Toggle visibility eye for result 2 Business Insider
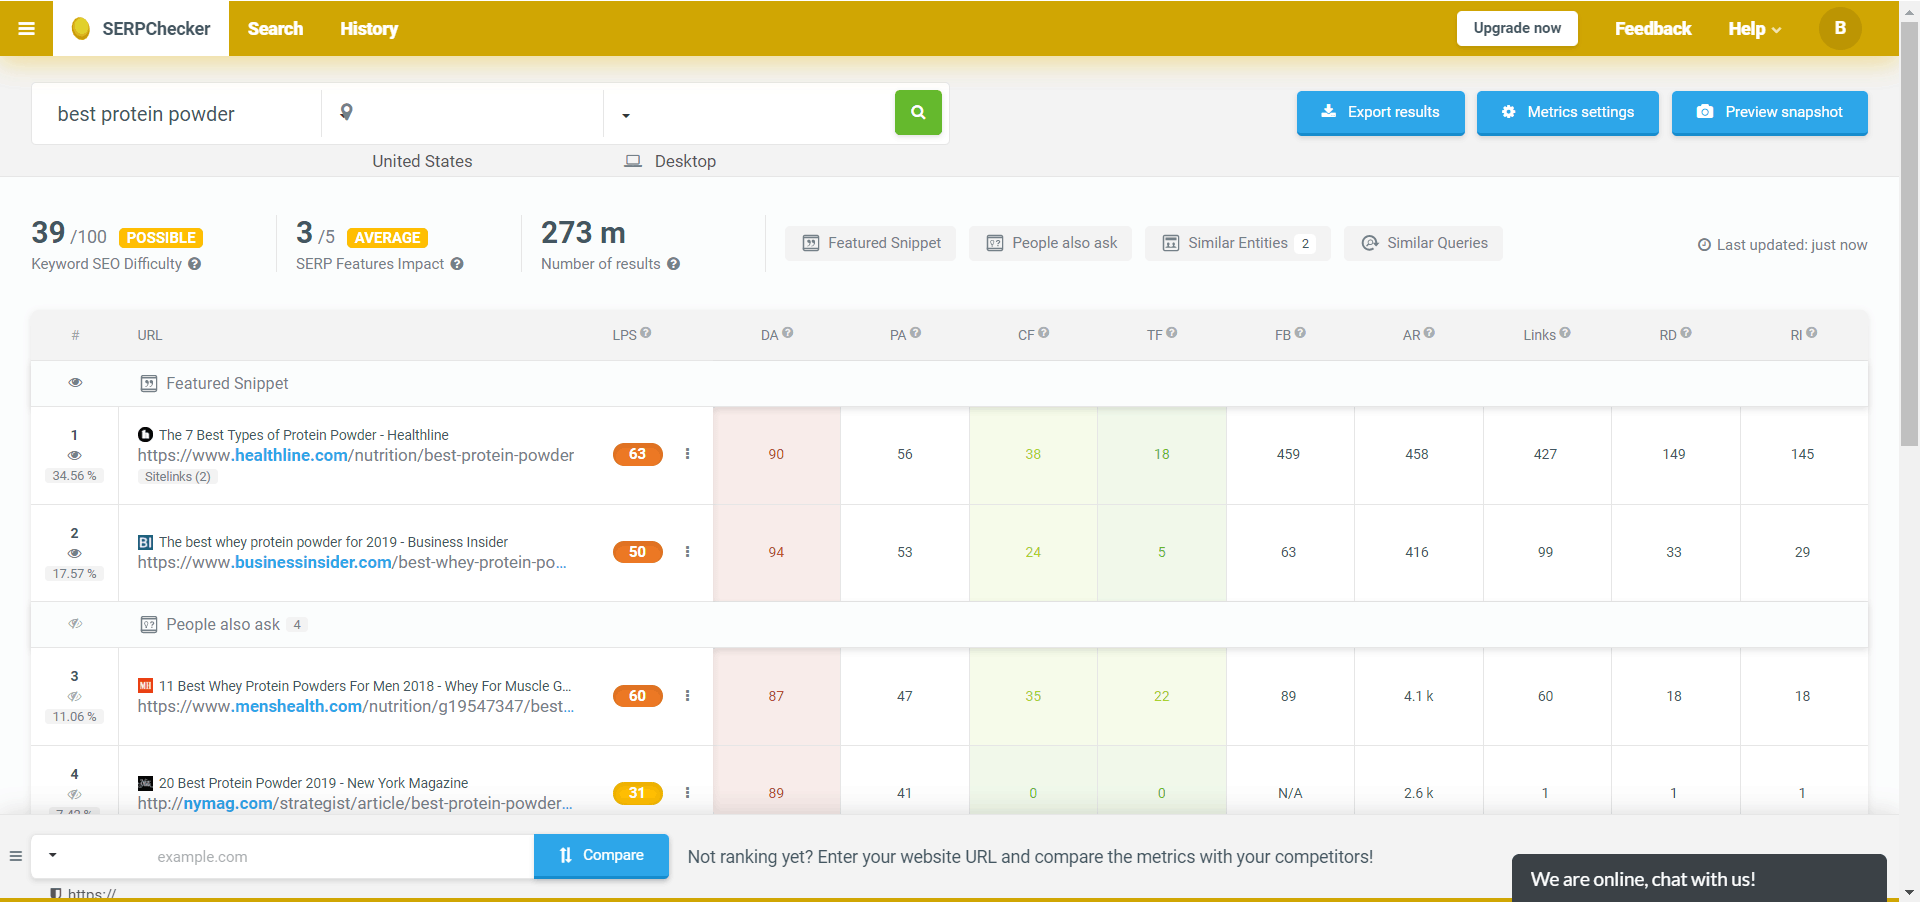Screen dimensions: 1920x902 point(74,553)
